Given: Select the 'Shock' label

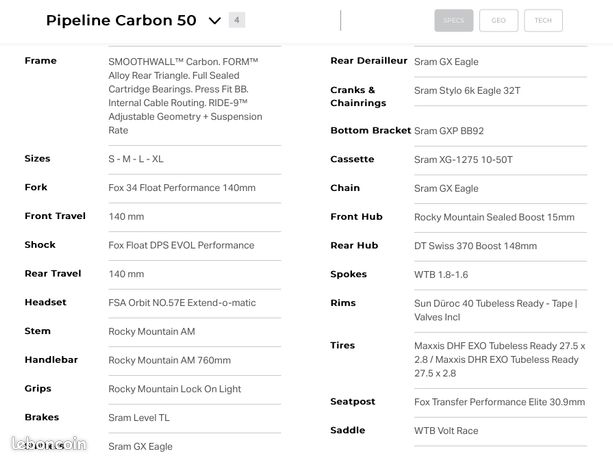Looking at the screenshot, I should 40,245.
